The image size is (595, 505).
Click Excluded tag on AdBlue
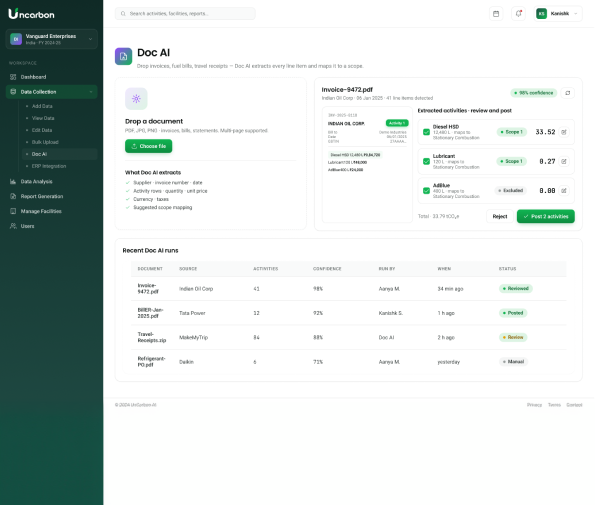510,190
